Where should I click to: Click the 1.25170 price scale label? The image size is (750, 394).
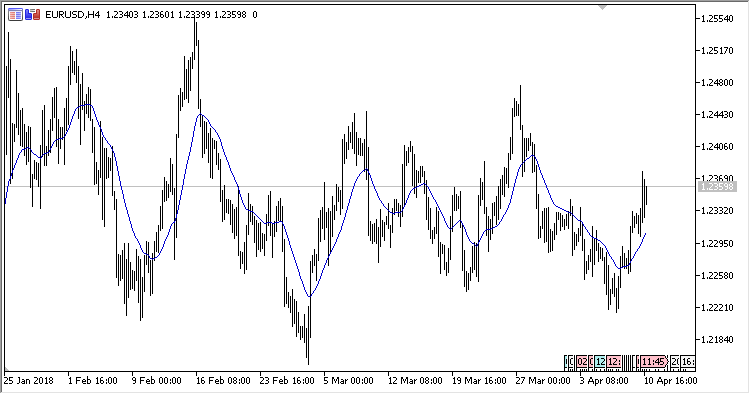point(717,51)
